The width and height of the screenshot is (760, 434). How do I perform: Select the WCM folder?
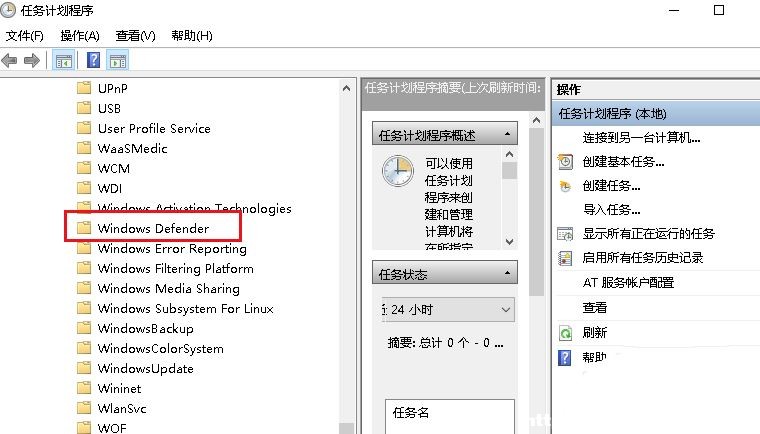coord(114,168)
